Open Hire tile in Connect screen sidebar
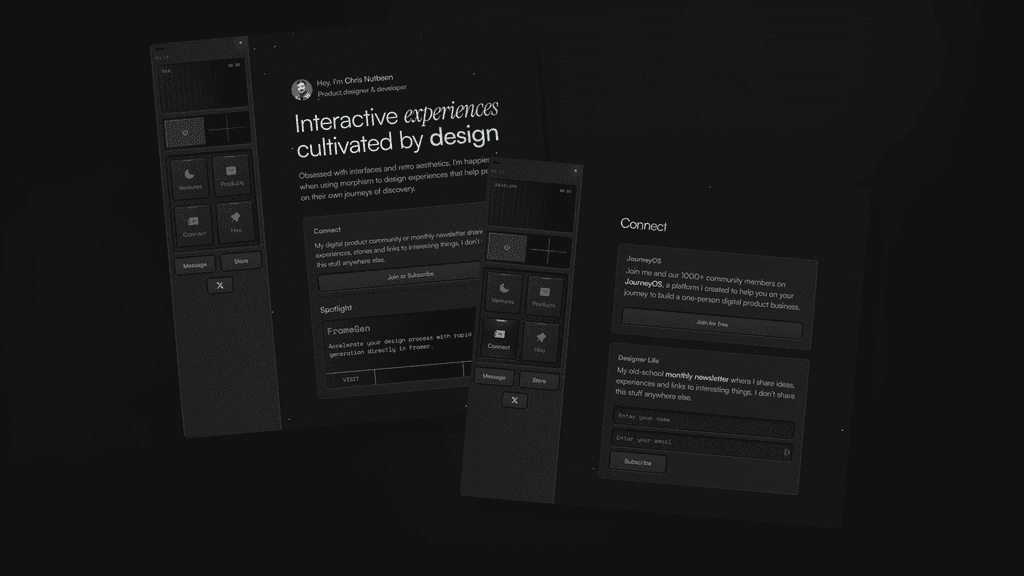The height and width of the screenshot is (576, 1024). click(x=540, y=342)
